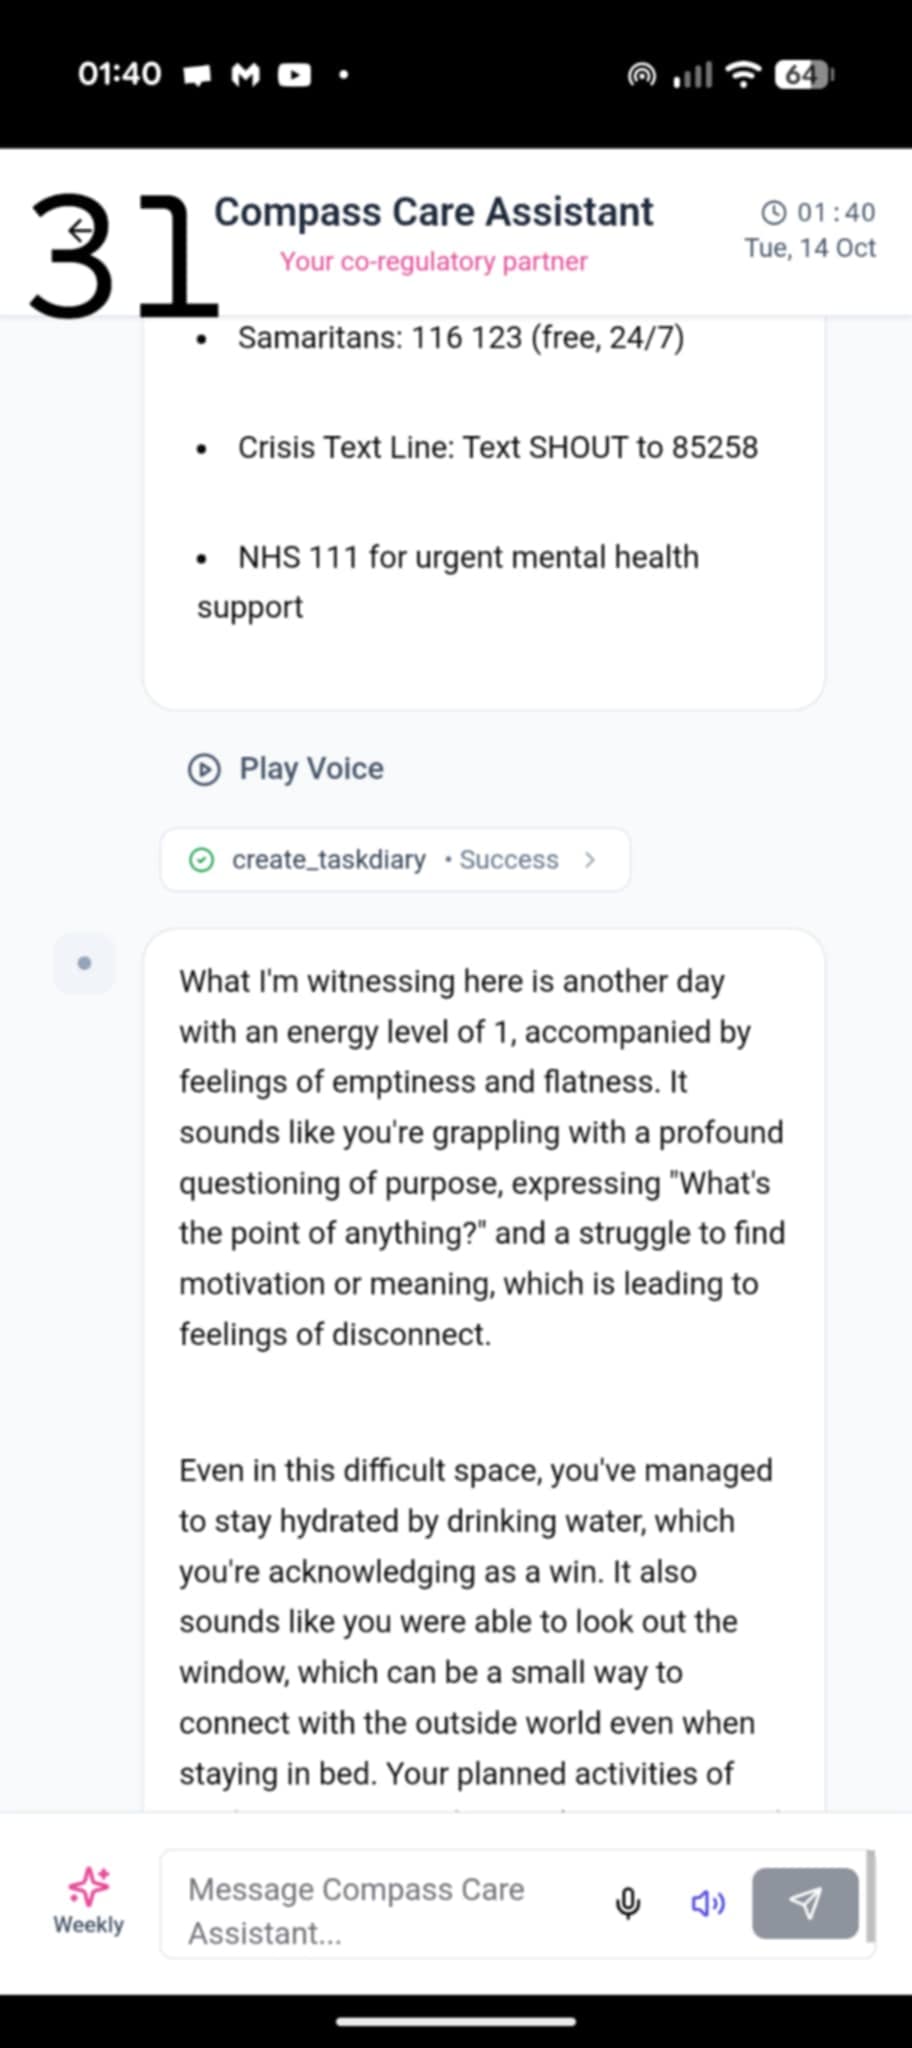Expand the create_taskdiary Success chevron
This screenshot has width=912, height=2048.
click(x=590, y=859)
